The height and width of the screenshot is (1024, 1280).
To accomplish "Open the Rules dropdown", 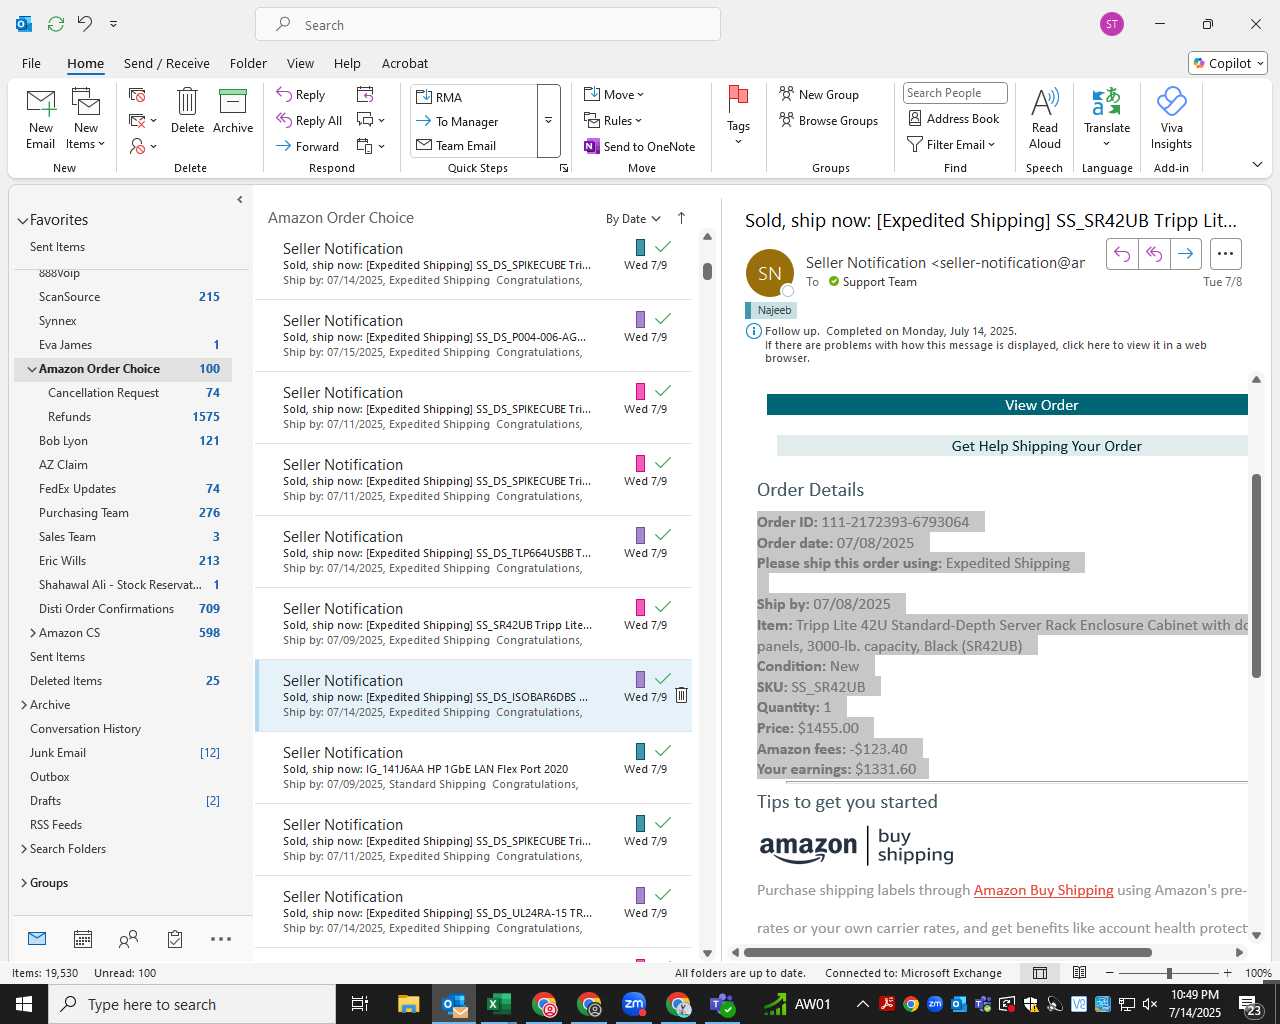I will (613, 121).
